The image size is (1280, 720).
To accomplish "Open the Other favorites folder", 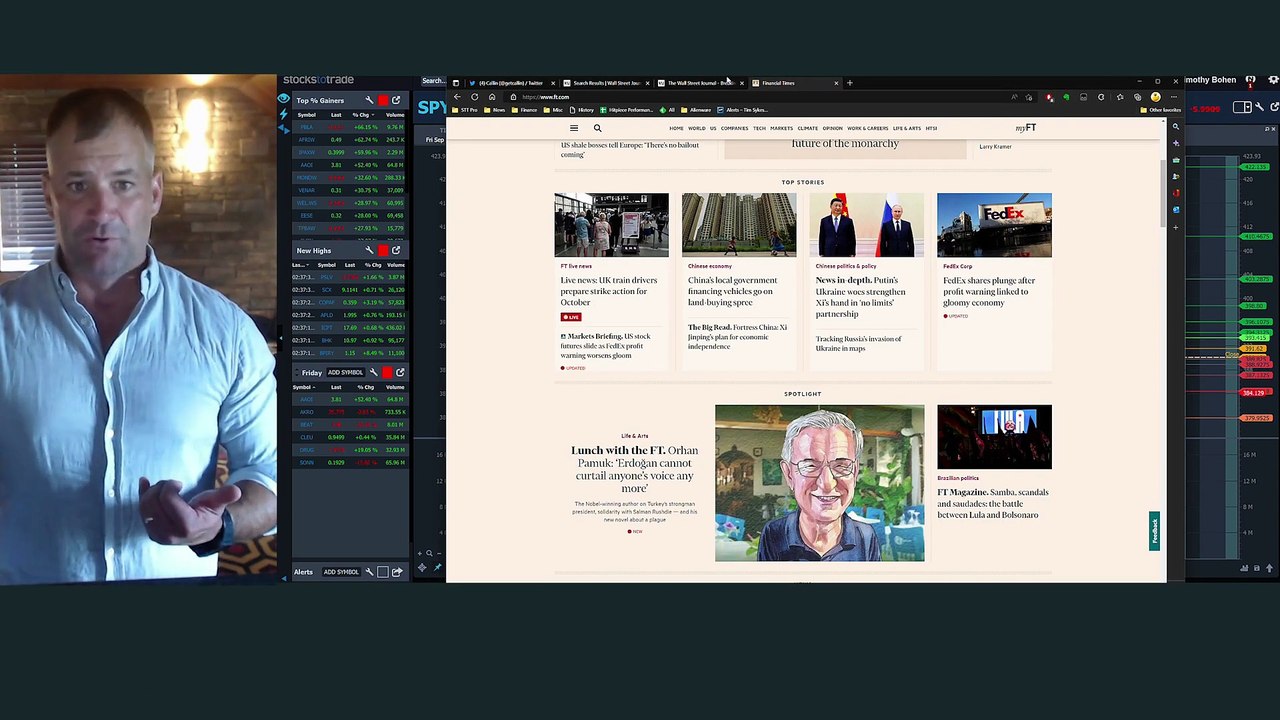I will coord(1162,110).
